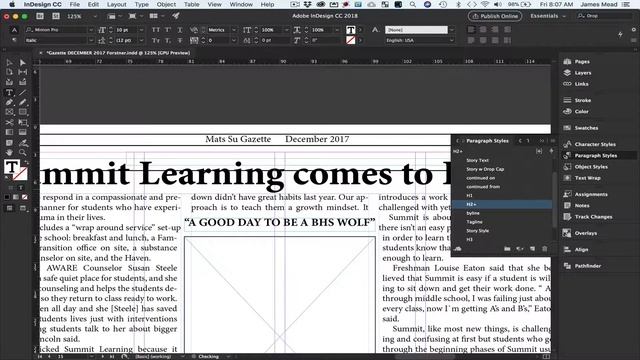The image size is (640, 360).
Task: Select the Eyedropper tool
Action: pos(23,142)
